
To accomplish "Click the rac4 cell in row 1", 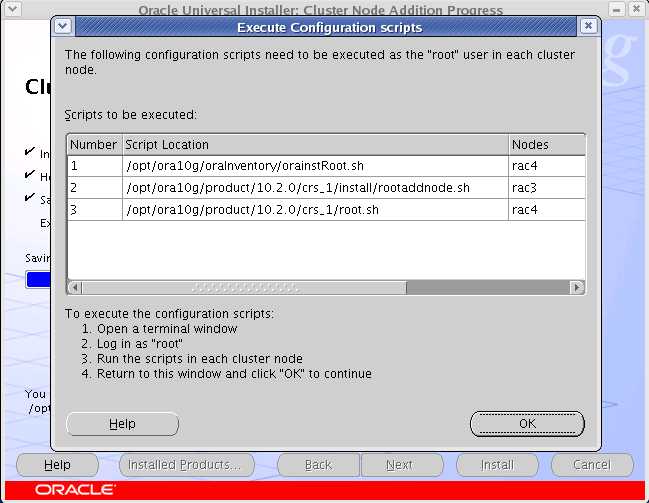I will click(x=547, y=166).
